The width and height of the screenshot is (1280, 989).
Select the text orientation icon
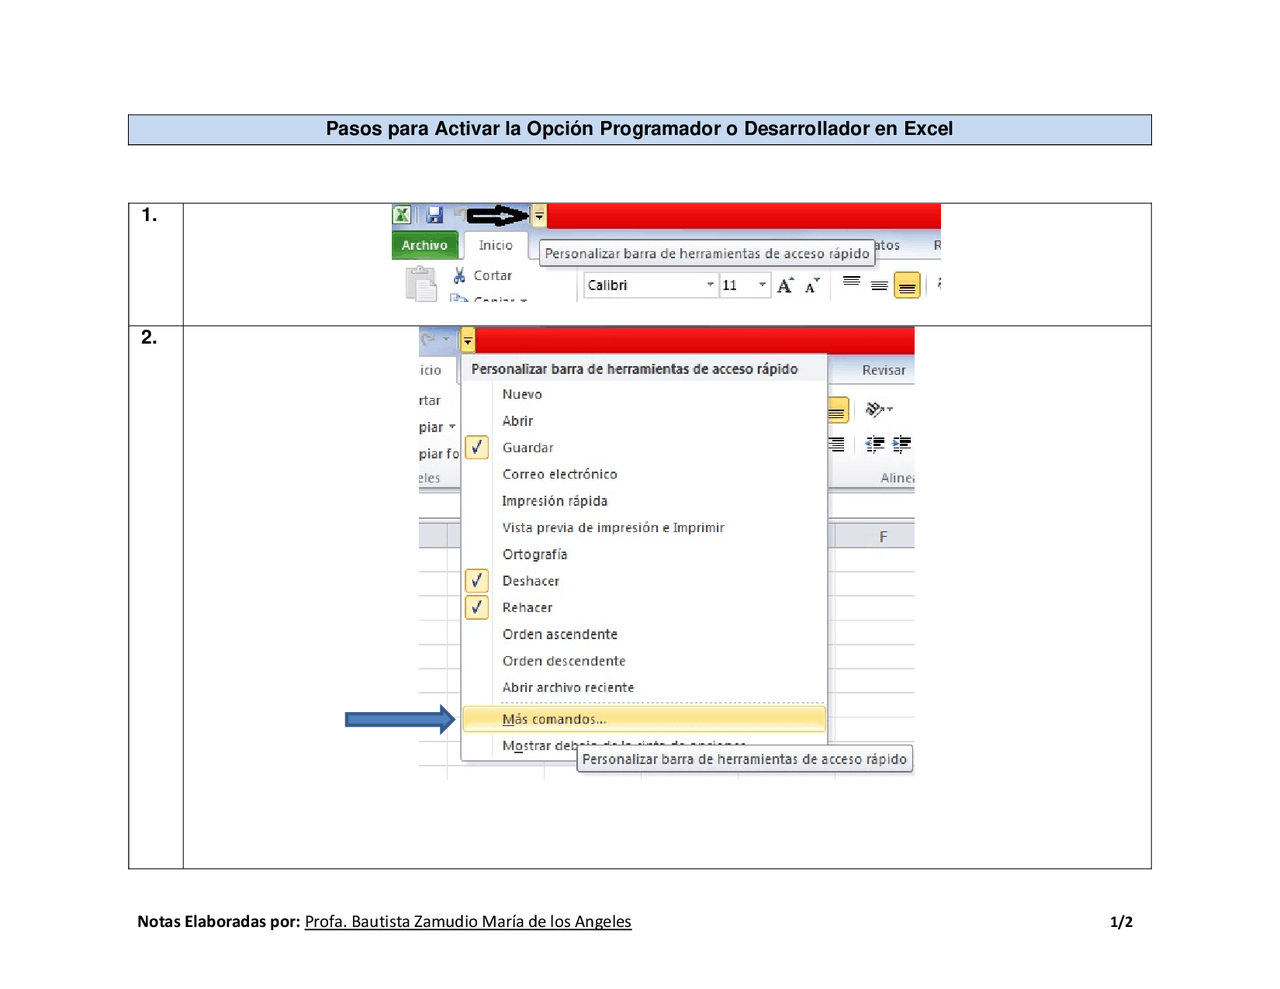[x=877, y=409]
